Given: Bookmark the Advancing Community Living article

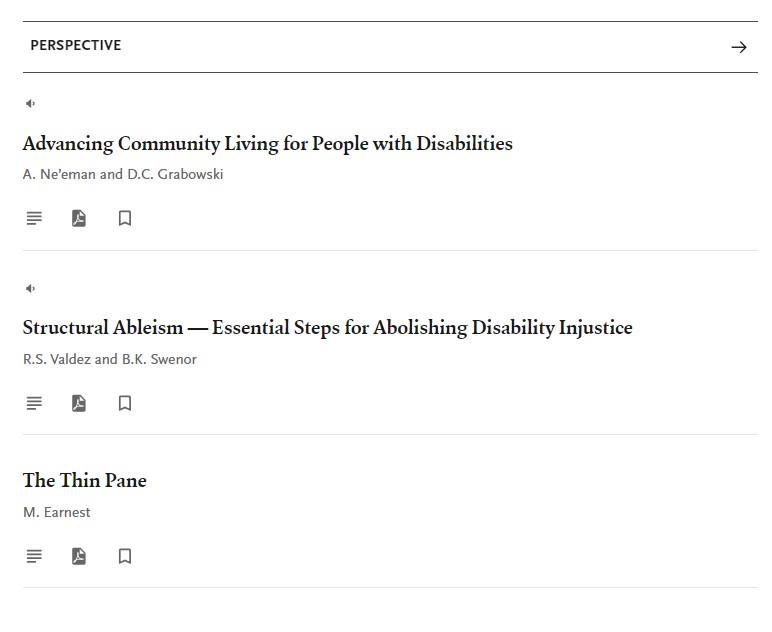Looking at the screenshot, I should click(125, 218).
